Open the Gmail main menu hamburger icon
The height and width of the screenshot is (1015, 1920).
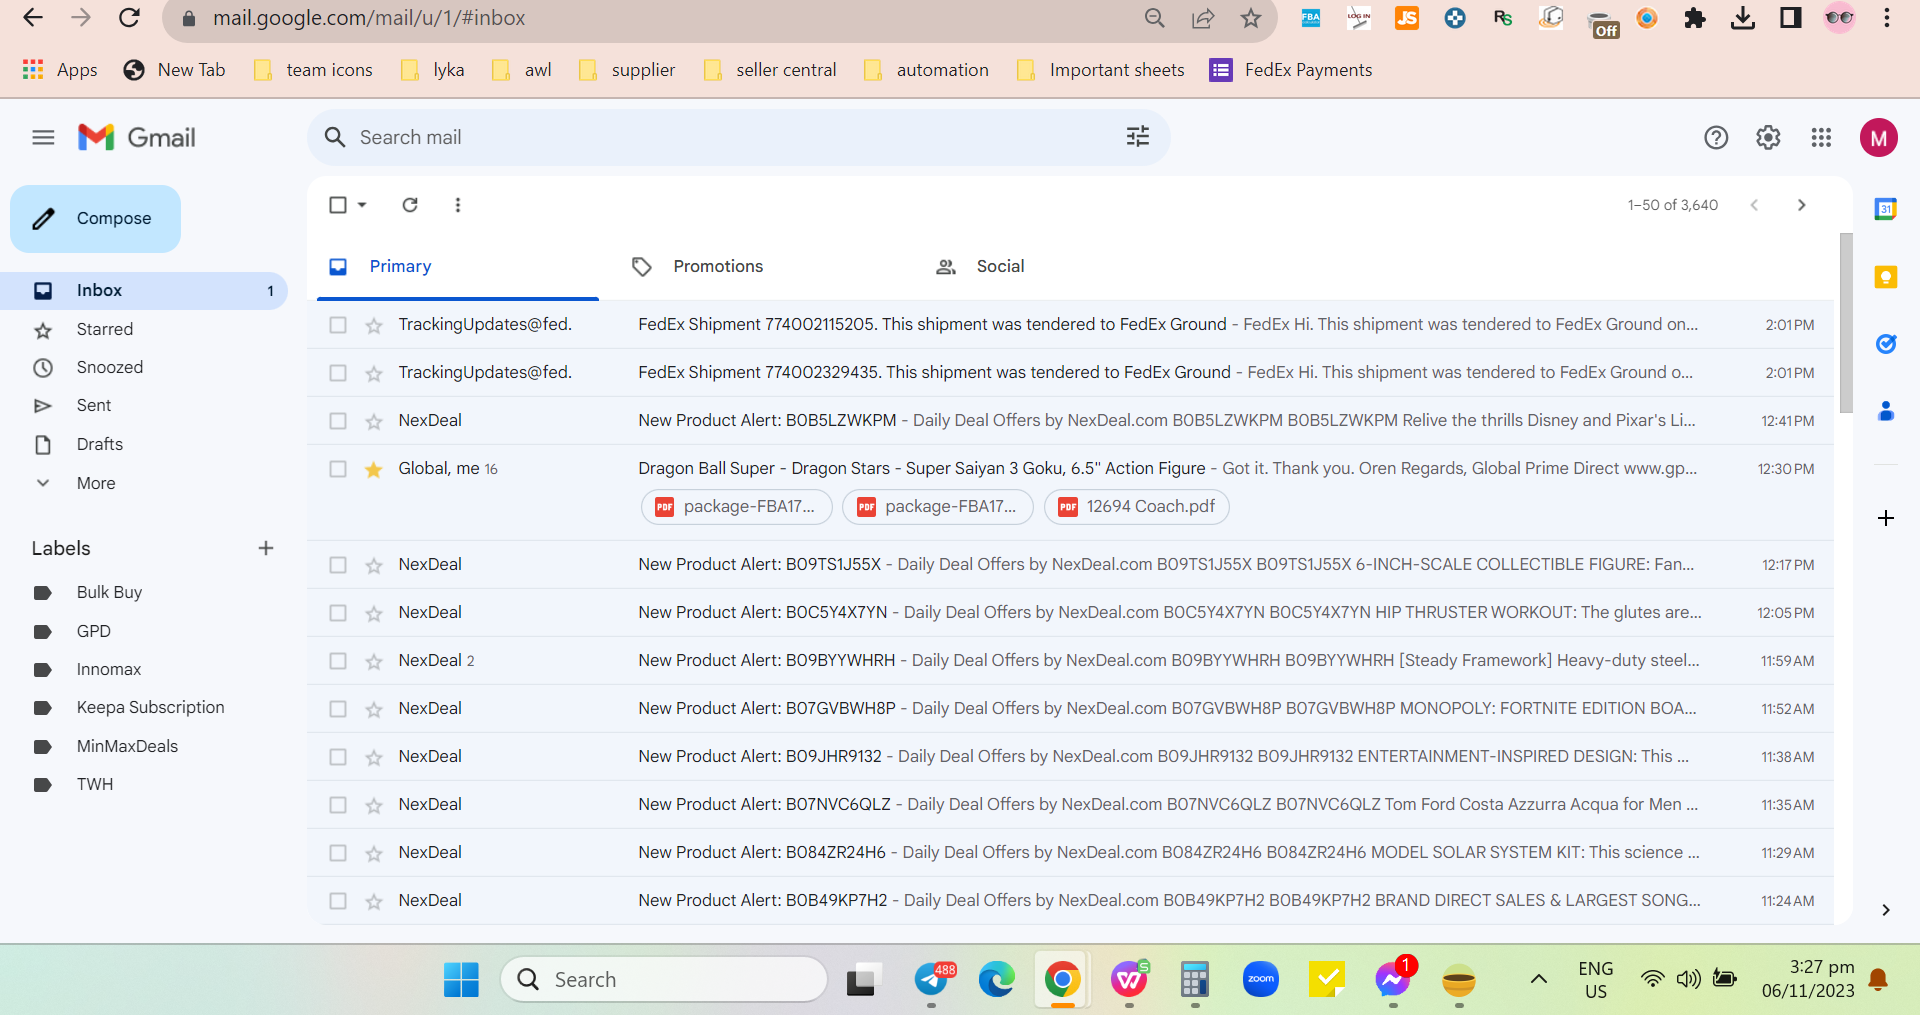43,137
